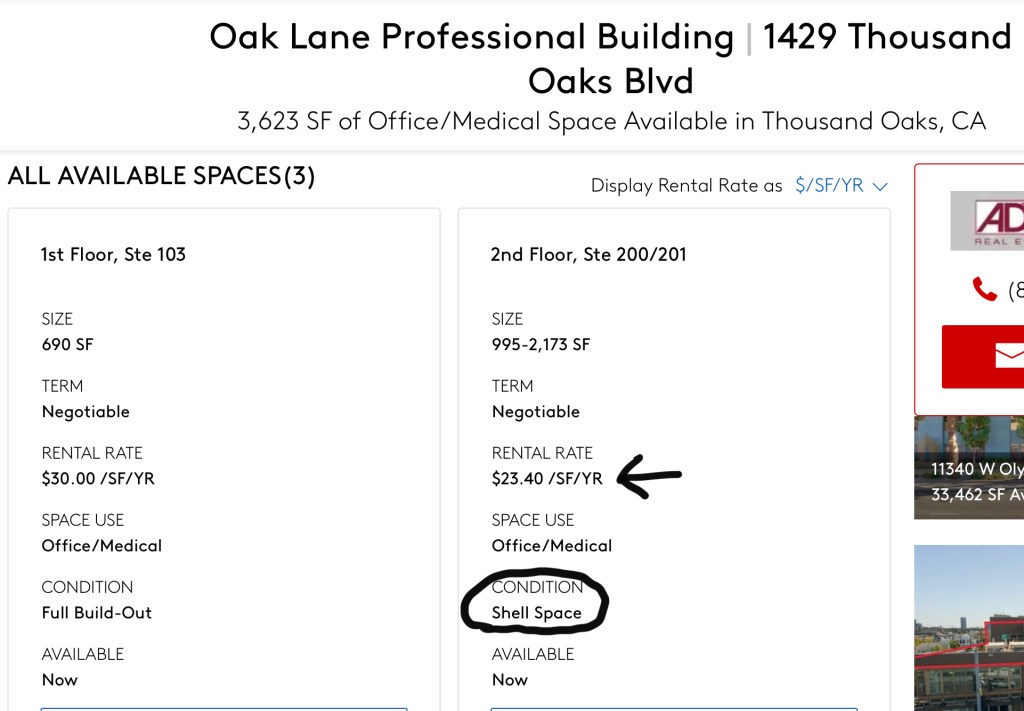This screenshot has width=1024, height=711.
Task: Click the Oak Lane Professional Building title
Action: click(x=471, y=38)
